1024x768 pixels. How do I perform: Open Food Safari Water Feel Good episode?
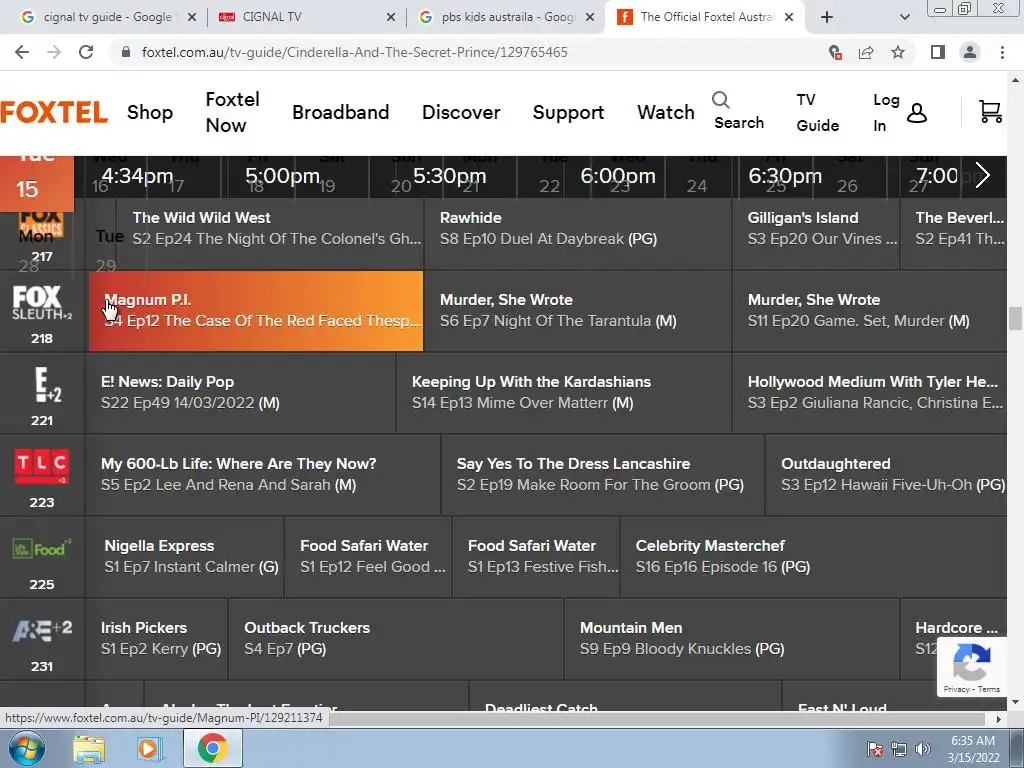pyautogui.click(x=368, y=556)
